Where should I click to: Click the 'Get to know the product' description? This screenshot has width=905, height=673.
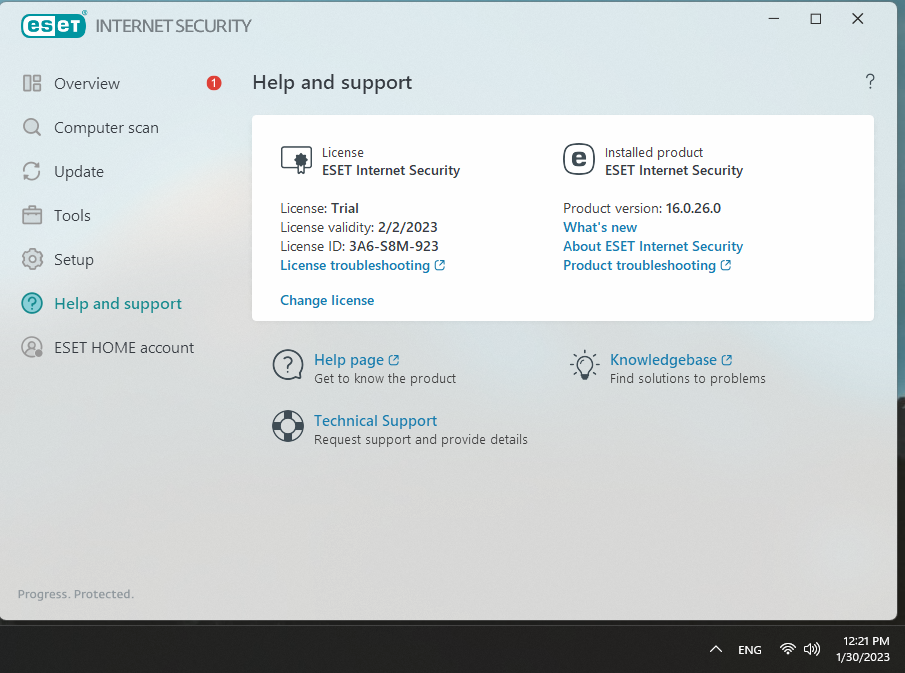pos(385,379)
